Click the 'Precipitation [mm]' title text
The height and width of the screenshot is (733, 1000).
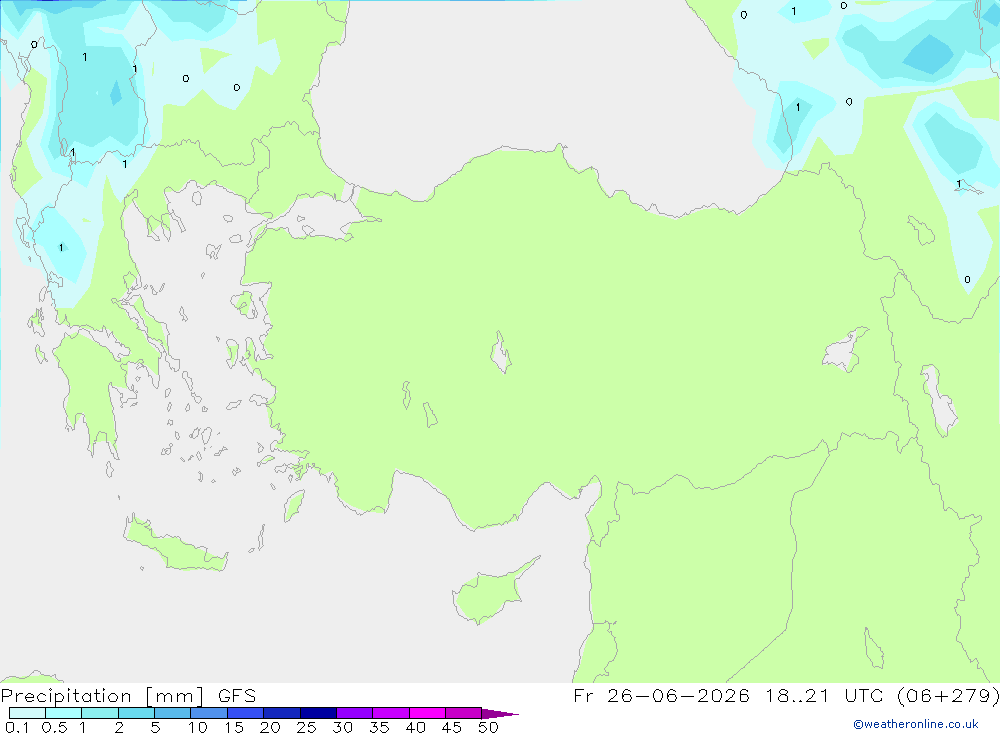pyautogui.click(x=102, y=696)
